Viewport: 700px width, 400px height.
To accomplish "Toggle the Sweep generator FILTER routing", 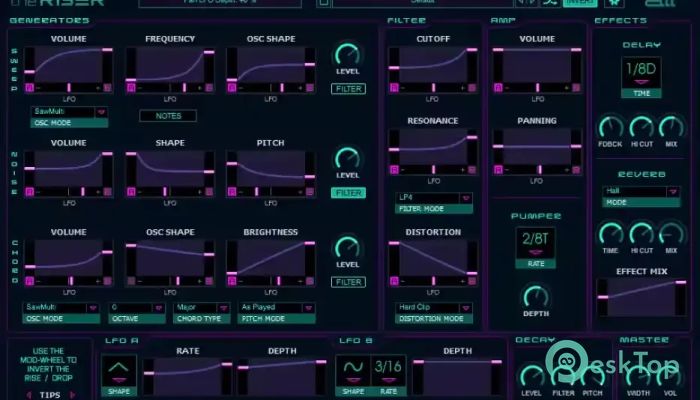I will 347,89.
